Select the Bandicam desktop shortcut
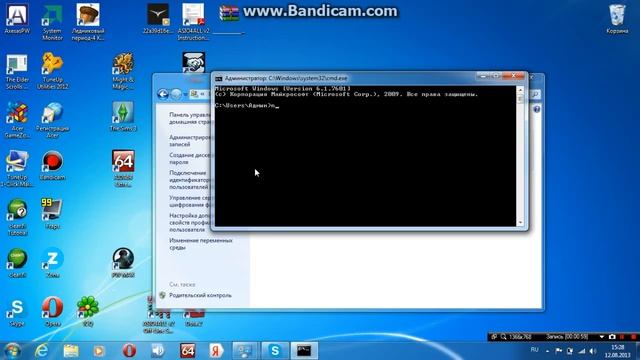The image size is (640, 360). click(52, 166)
